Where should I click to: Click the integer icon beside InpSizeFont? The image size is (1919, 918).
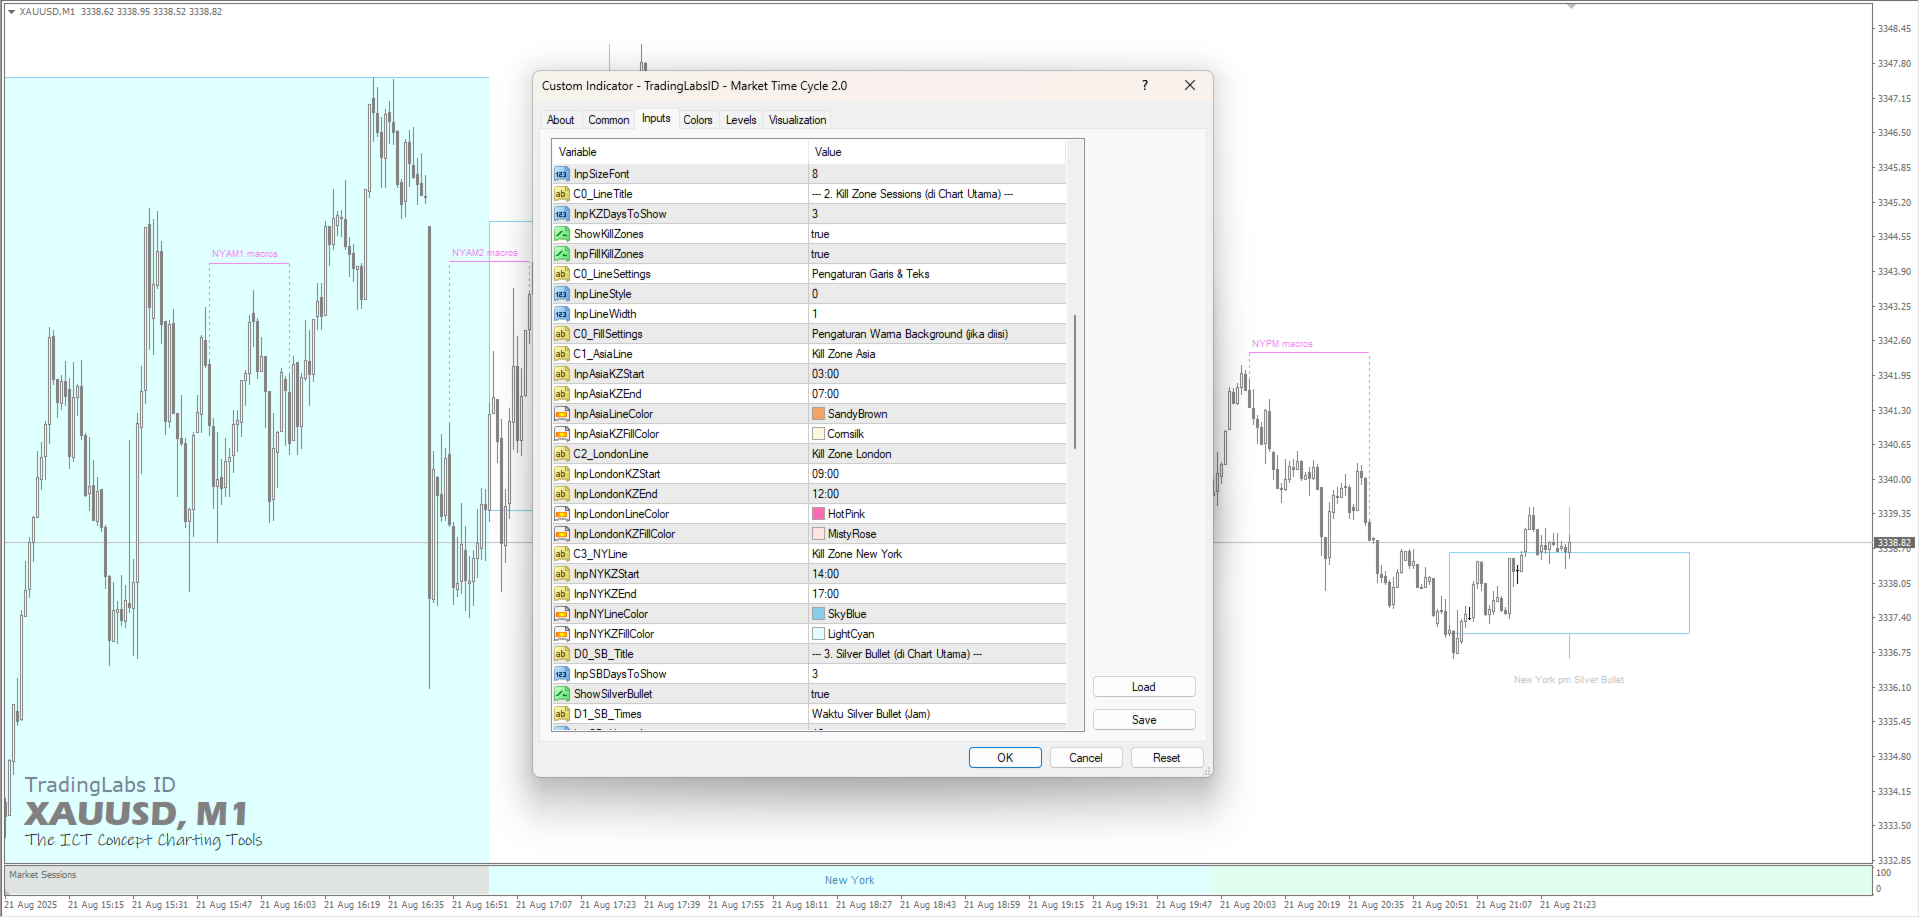pos(561,174)
